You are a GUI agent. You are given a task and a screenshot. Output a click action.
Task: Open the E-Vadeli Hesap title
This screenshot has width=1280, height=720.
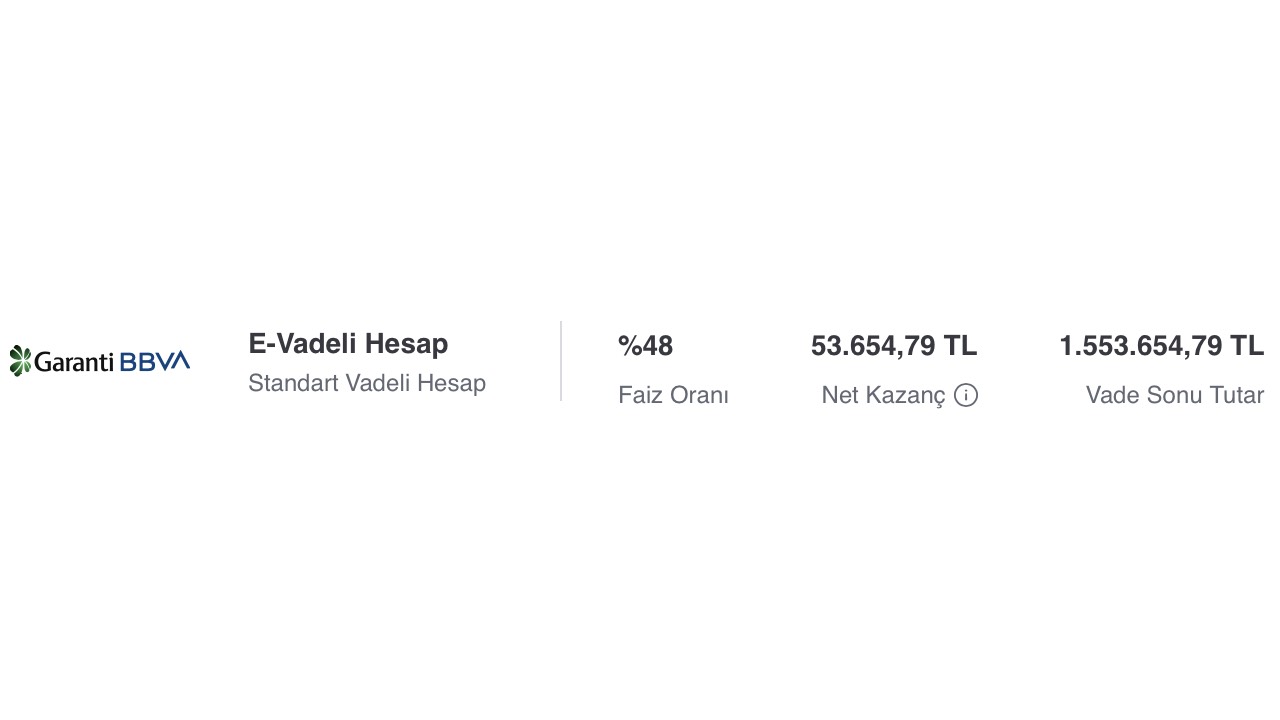point(348,344)
